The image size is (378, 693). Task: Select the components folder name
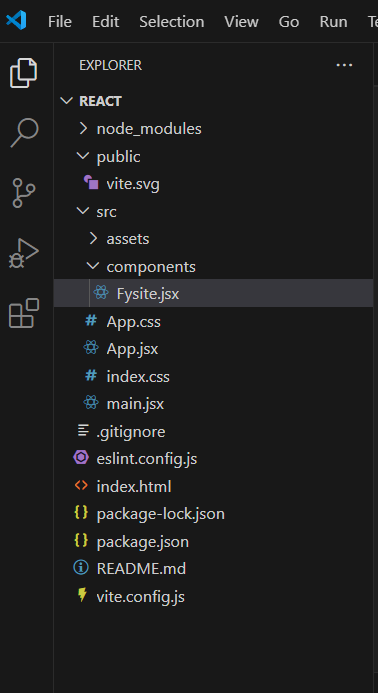(x=151, y=267)
